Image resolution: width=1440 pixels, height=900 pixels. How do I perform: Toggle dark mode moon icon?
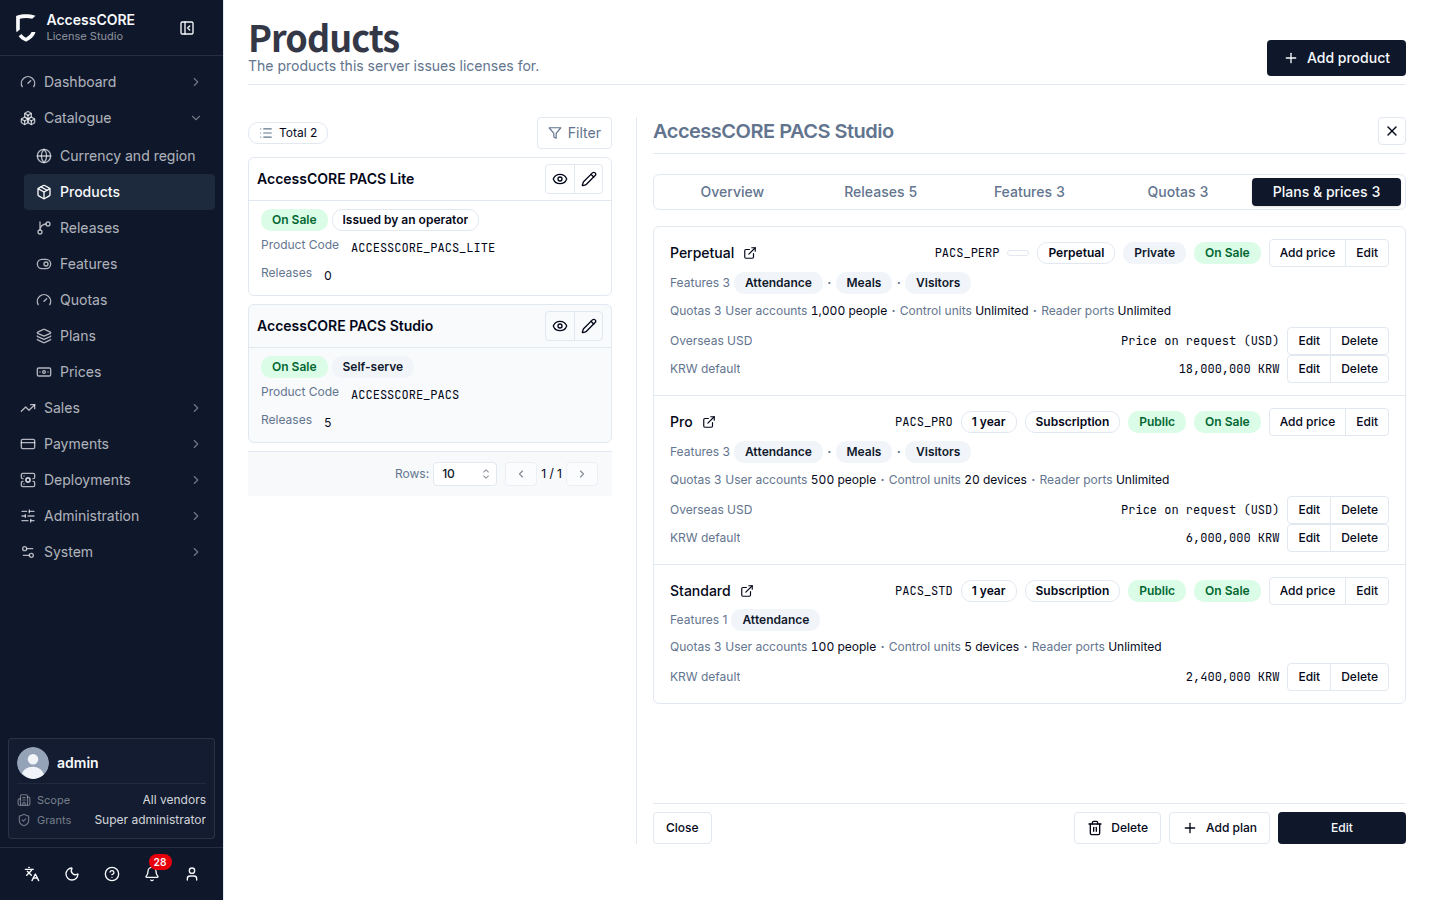point(72,874)
